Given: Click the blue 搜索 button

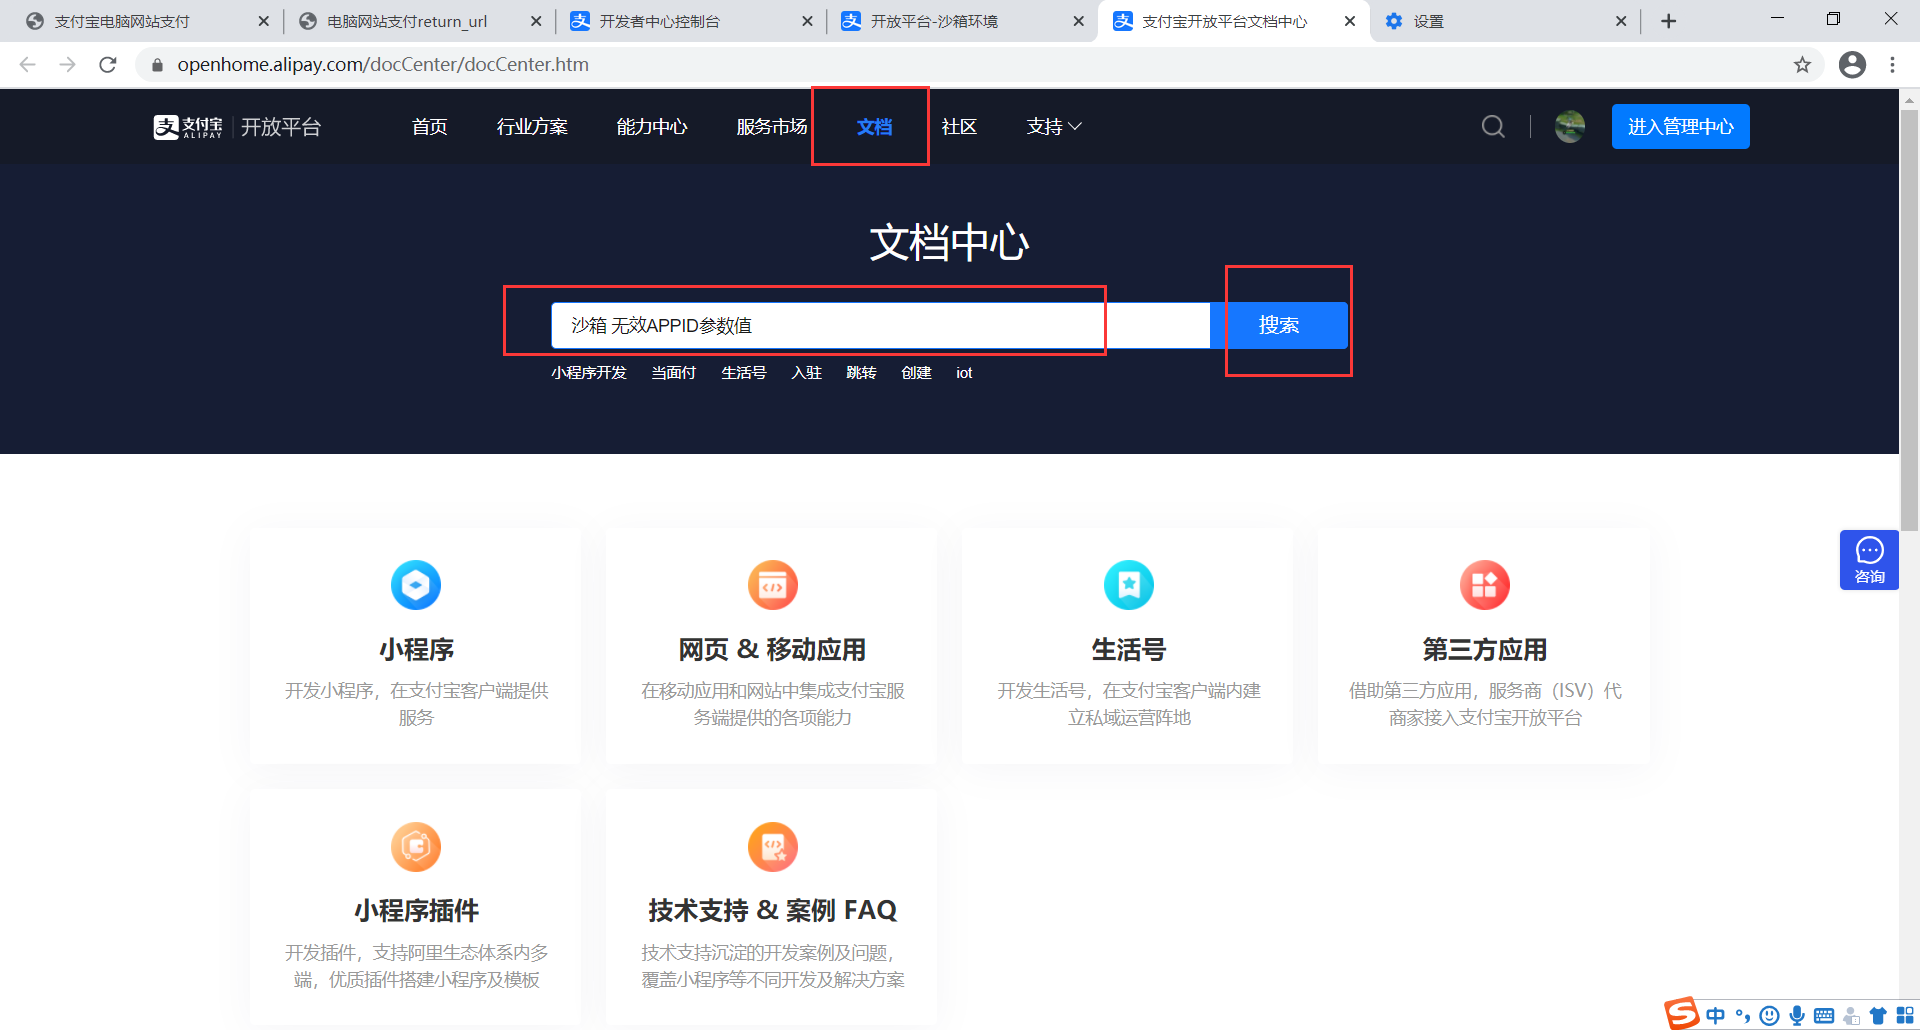Looking at the screenshot, I should (x=1279, y=325).
